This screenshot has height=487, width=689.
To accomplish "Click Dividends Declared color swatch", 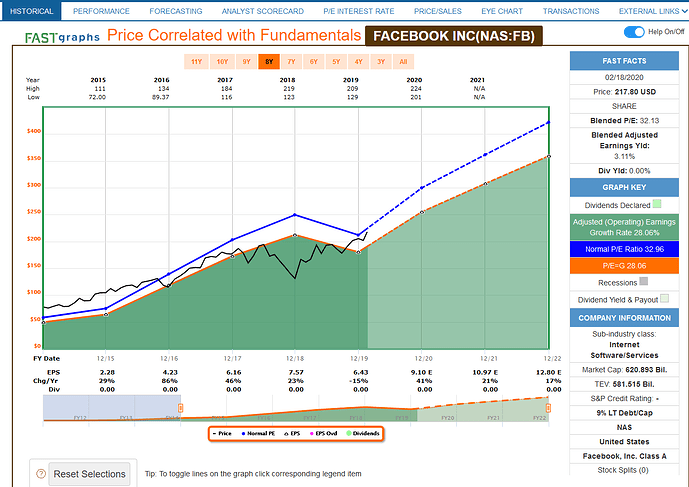I will tap(657, 204).
